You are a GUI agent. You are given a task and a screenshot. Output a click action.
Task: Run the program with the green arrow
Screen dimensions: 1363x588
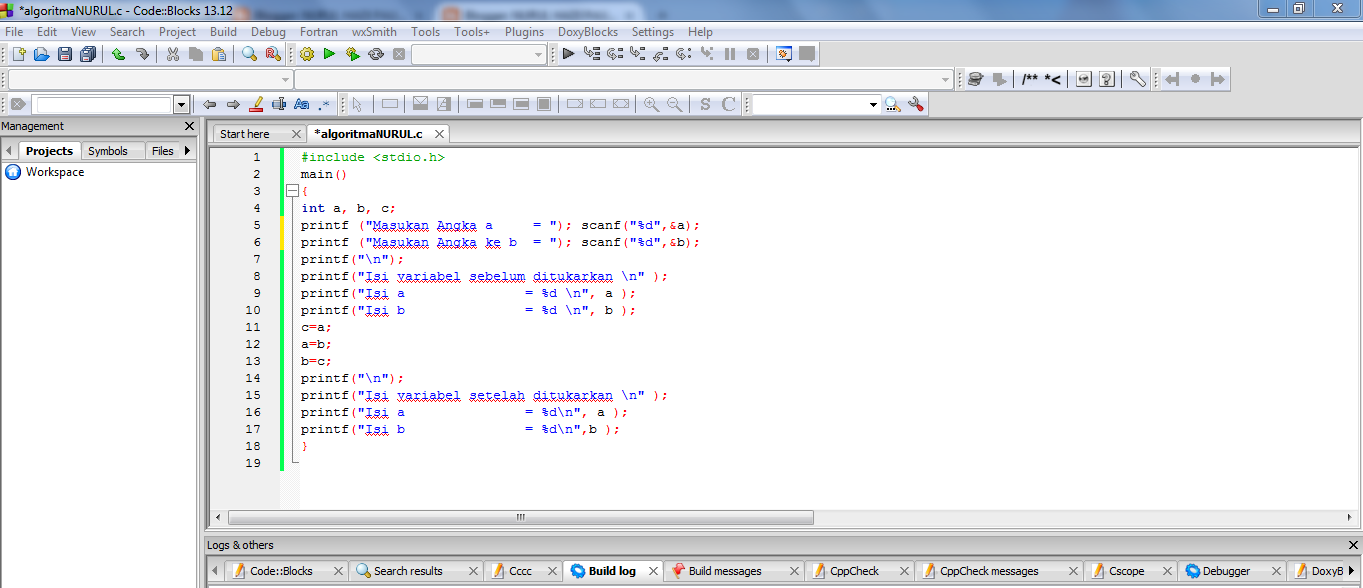[329, 54]
